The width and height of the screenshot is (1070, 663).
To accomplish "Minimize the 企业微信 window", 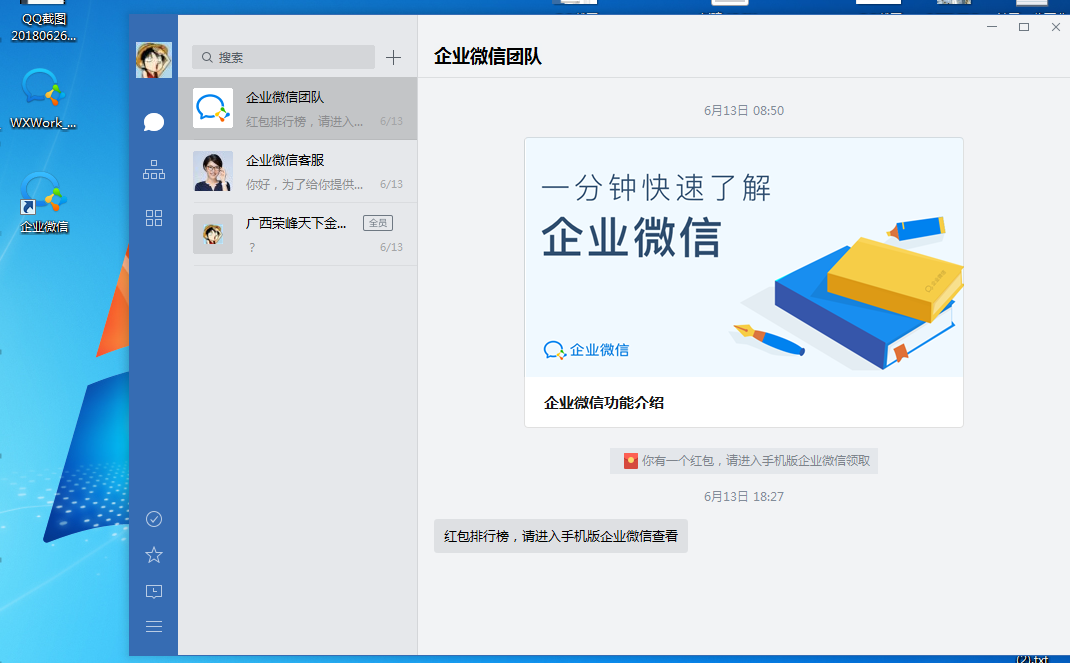I will 992,27.
